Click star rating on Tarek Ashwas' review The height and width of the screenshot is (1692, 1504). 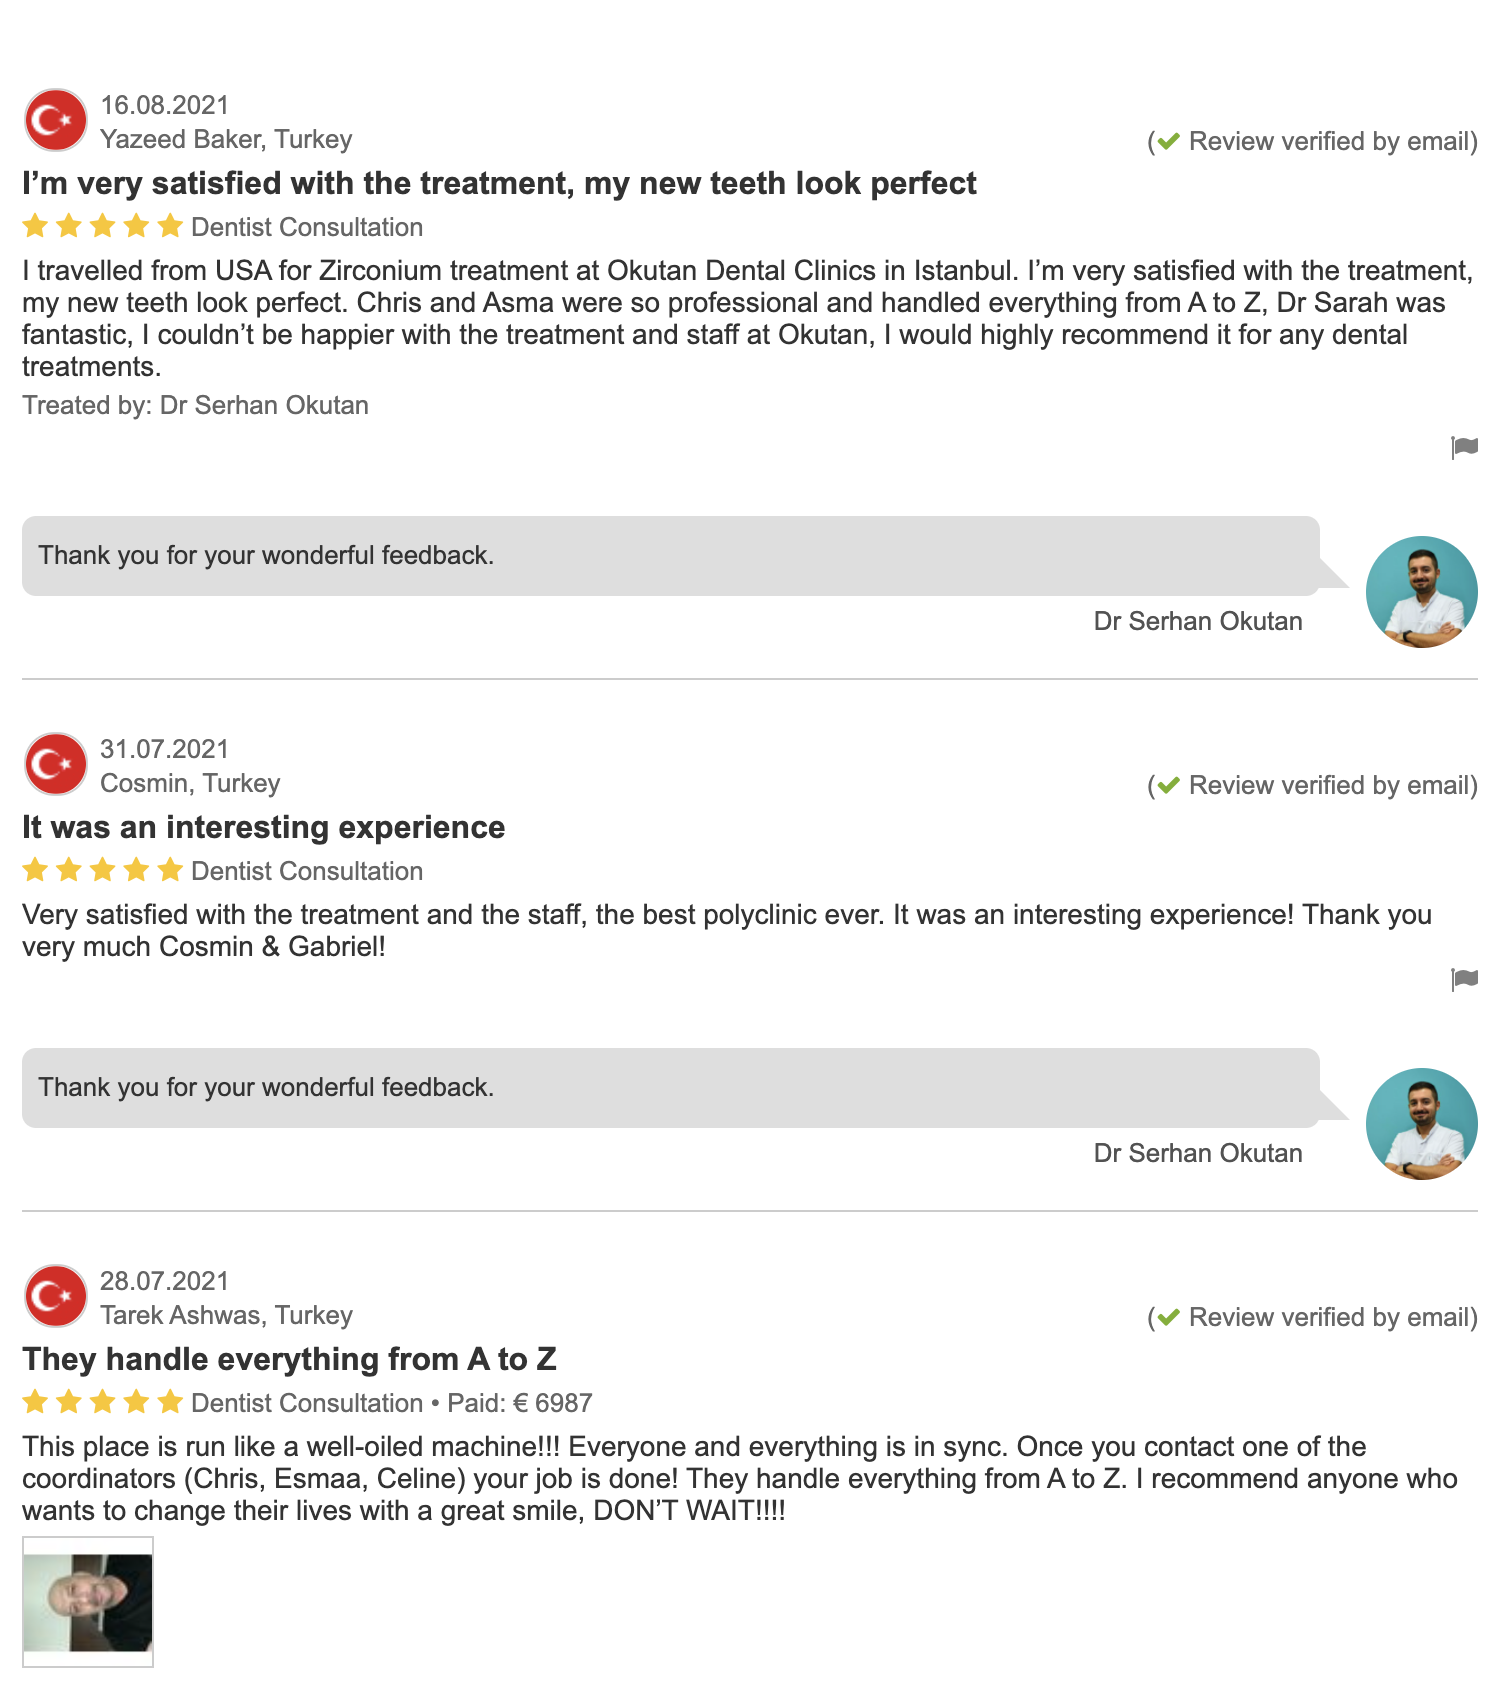pyautogui.click(x=102, y=1403)
